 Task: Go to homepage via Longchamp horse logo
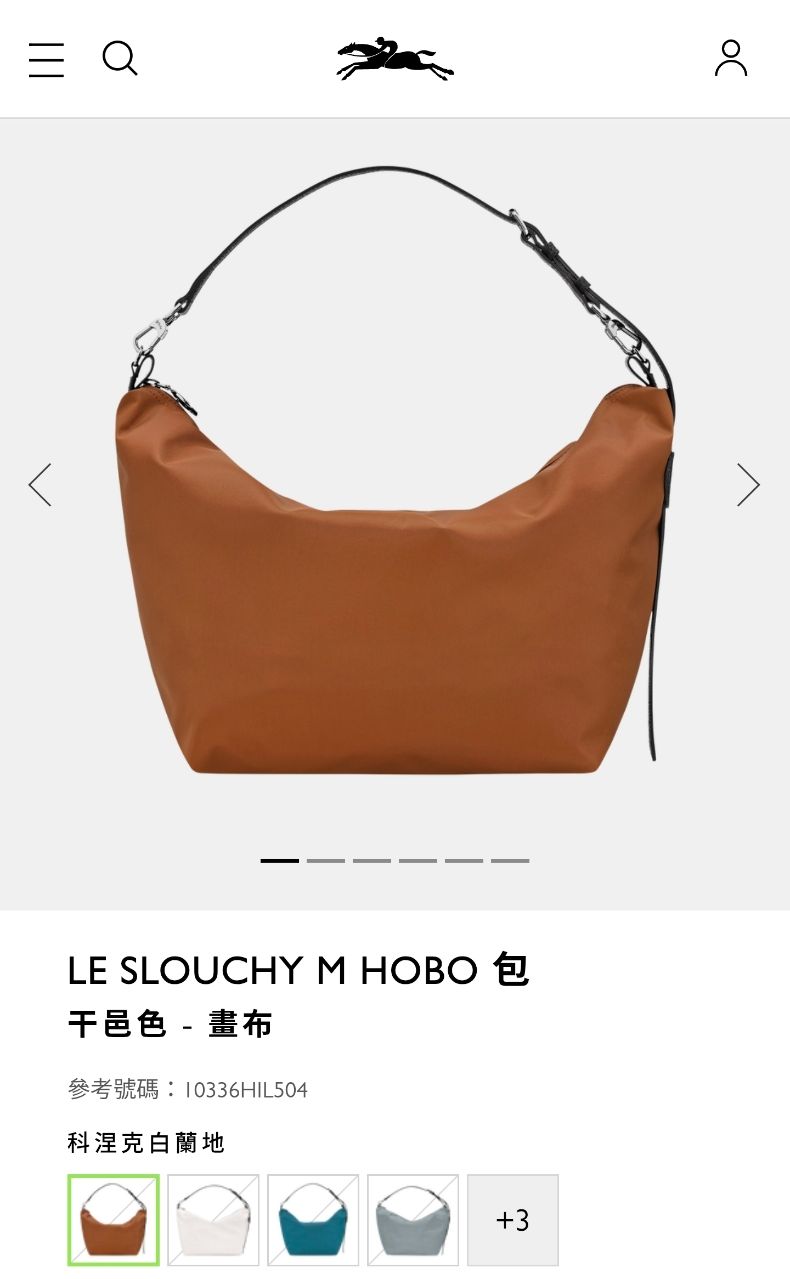[x=395, y=59]
